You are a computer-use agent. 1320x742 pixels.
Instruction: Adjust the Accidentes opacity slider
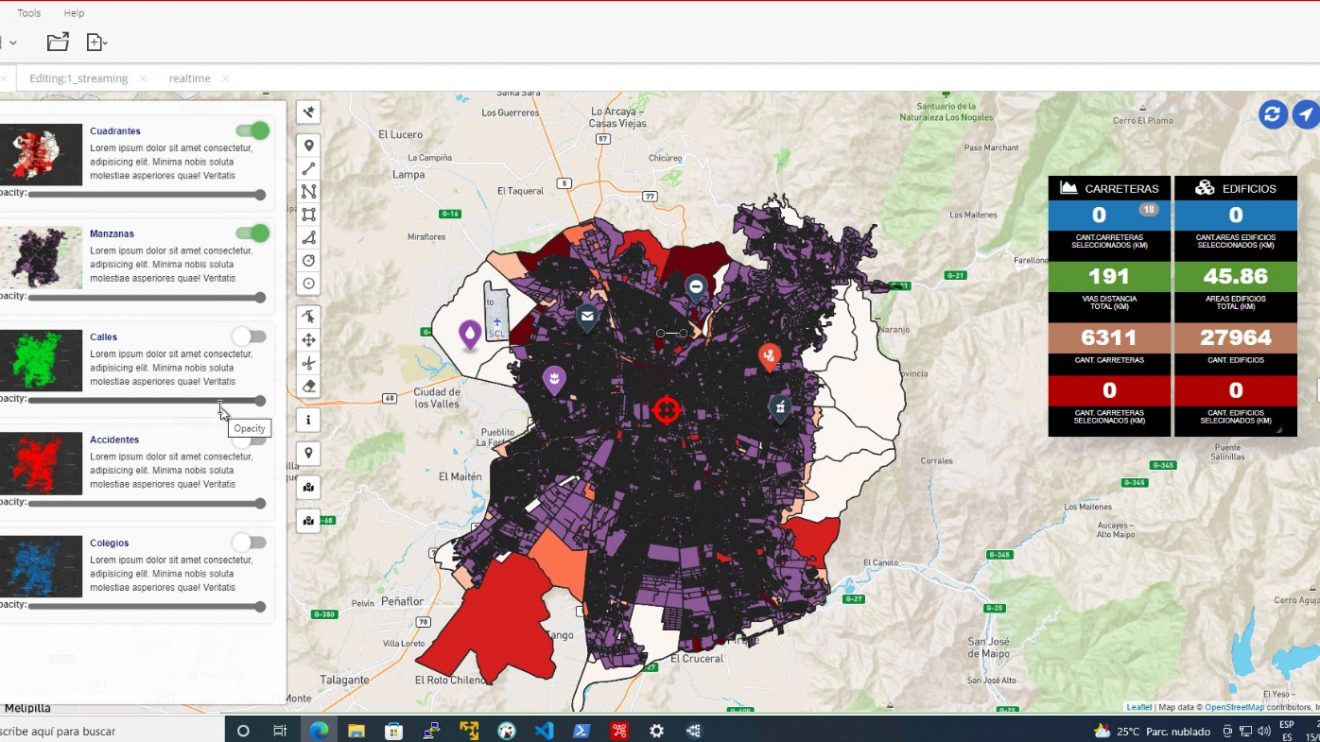click(x=146, y=503)
